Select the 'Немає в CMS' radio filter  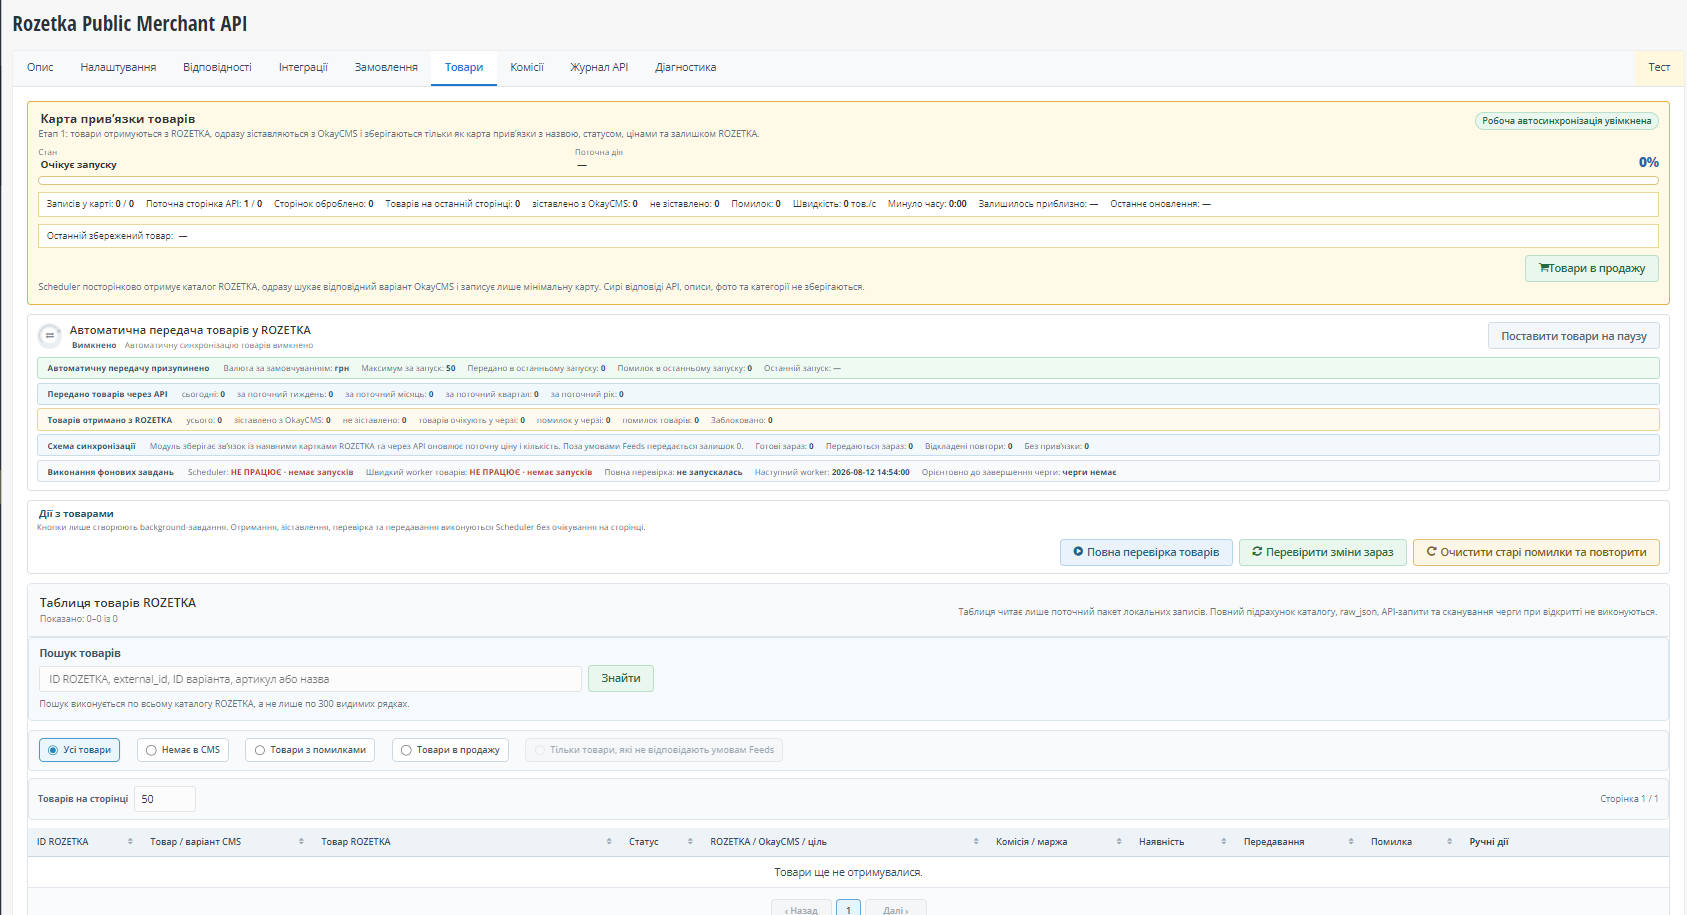click(183, 750)
